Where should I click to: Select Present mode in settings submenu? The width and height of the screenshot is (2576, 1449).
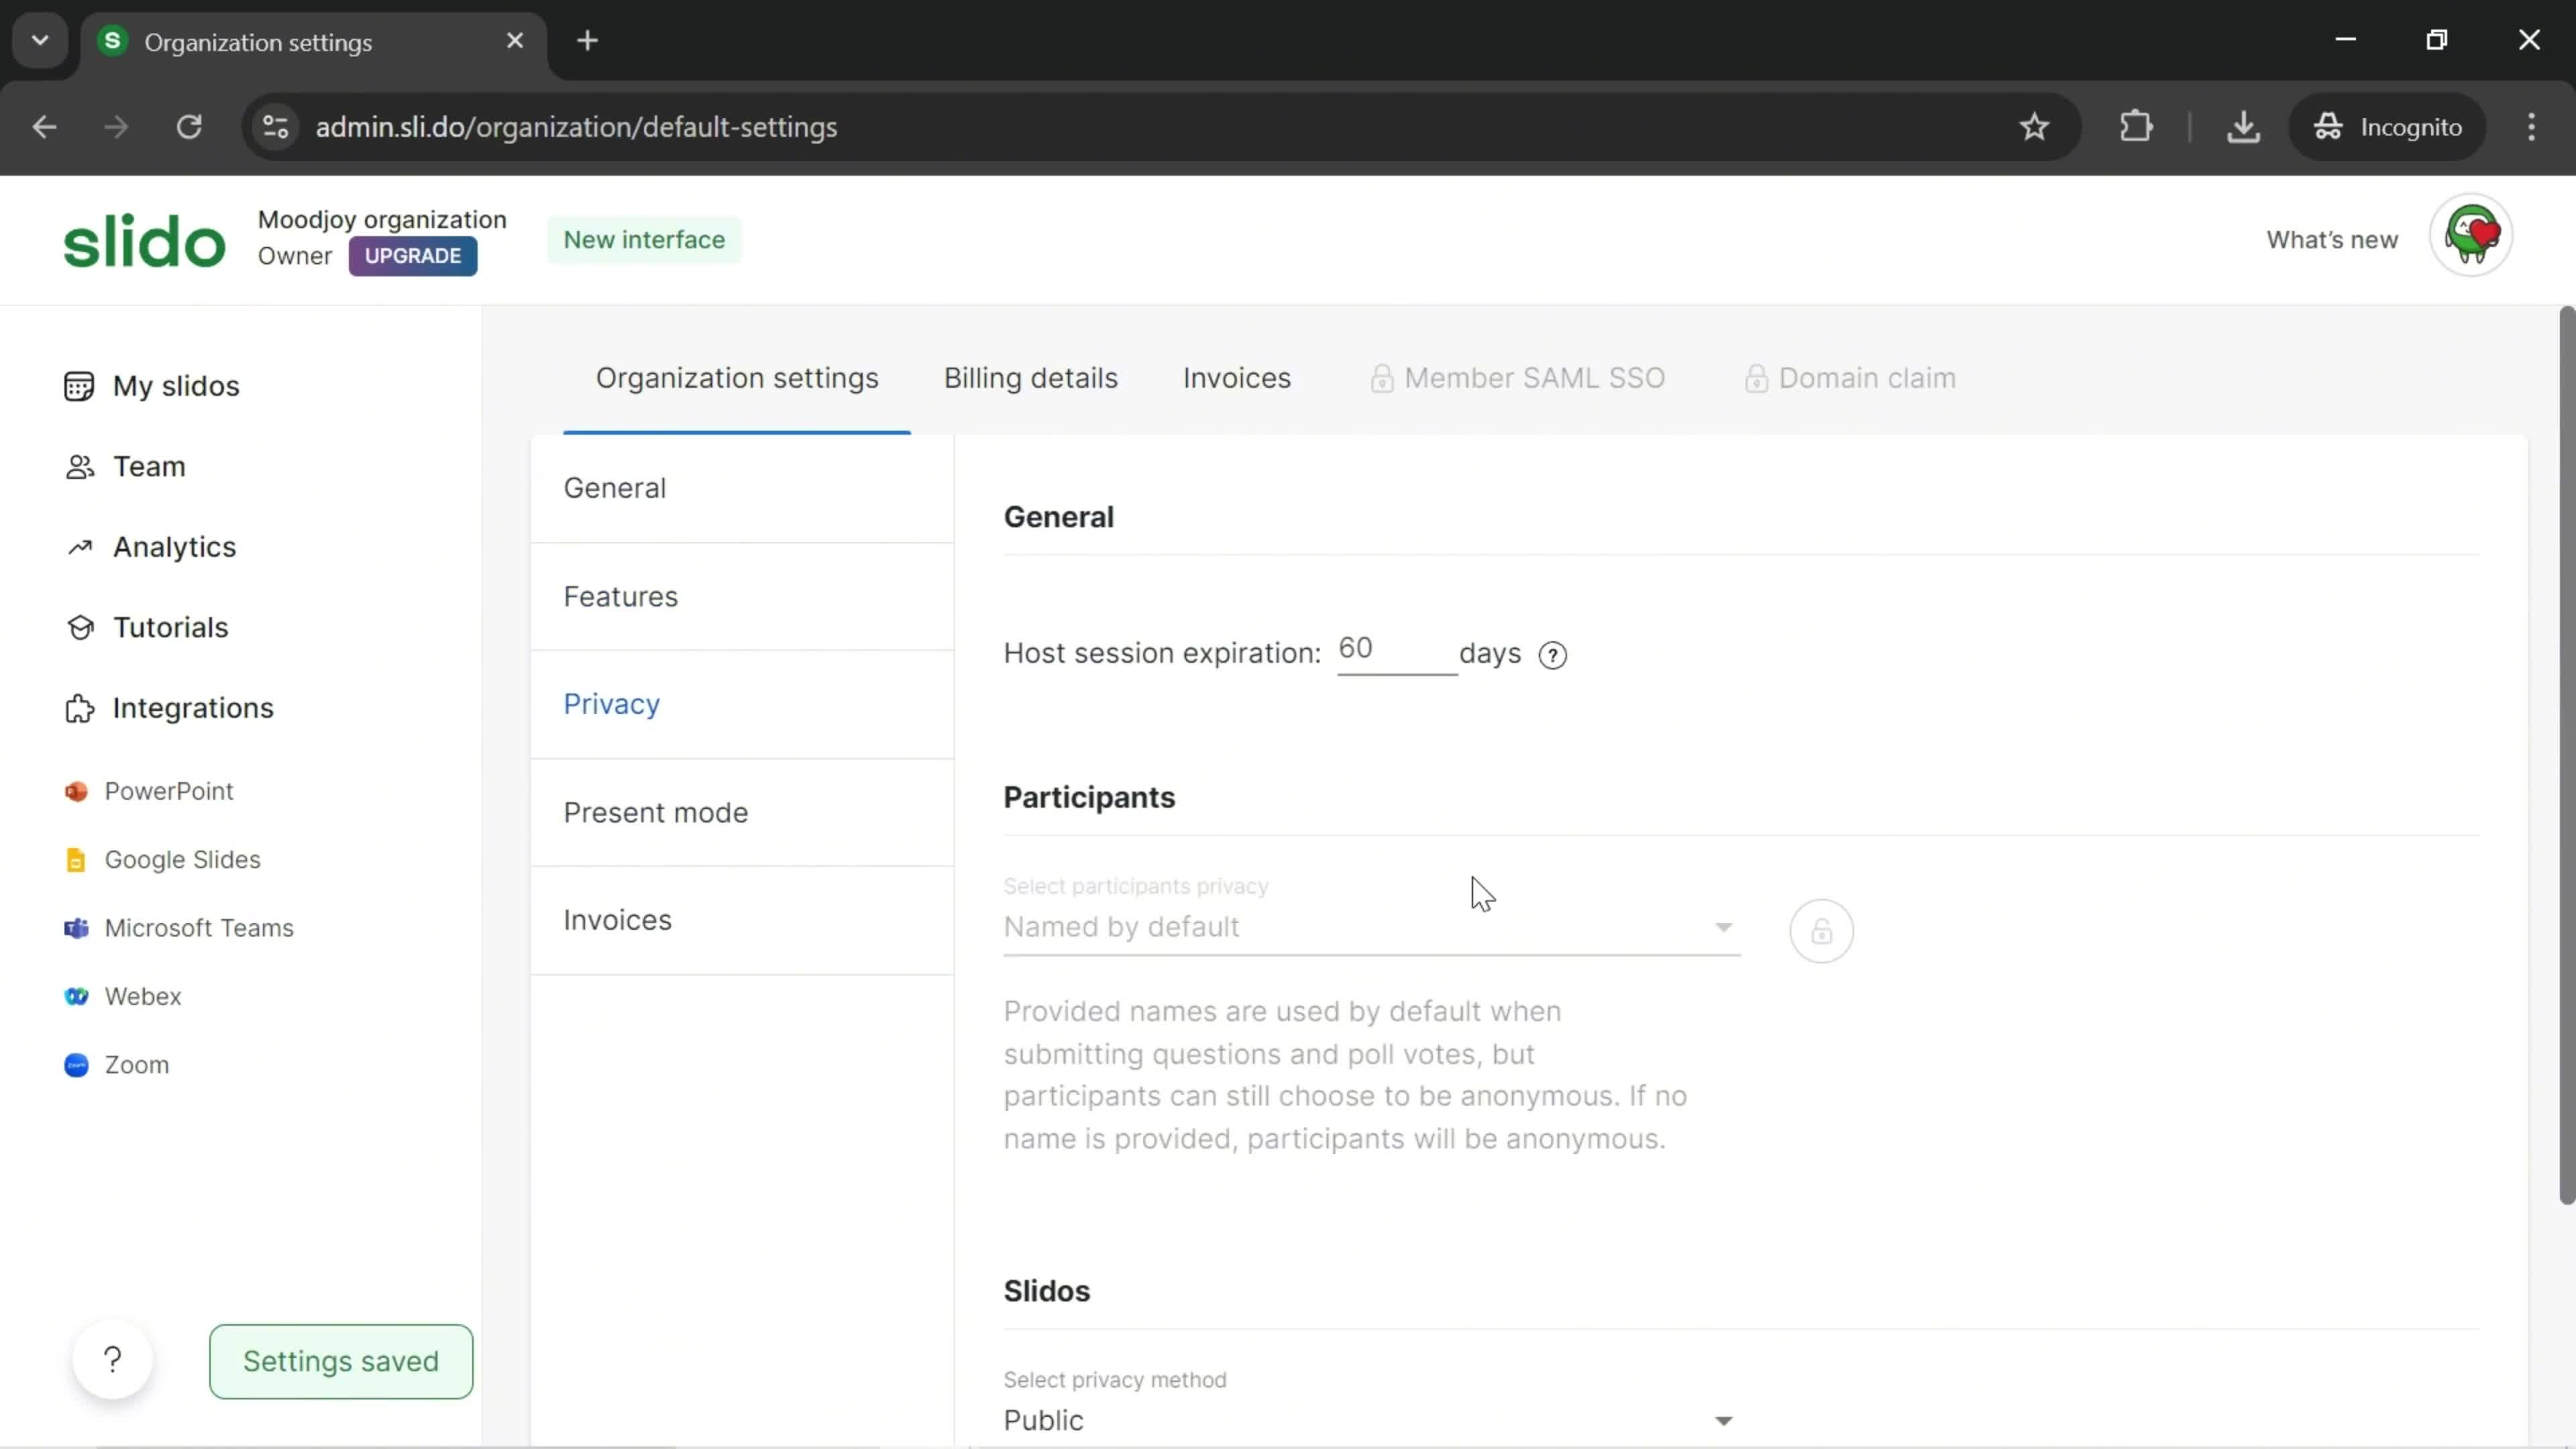(x=742, y=813)
